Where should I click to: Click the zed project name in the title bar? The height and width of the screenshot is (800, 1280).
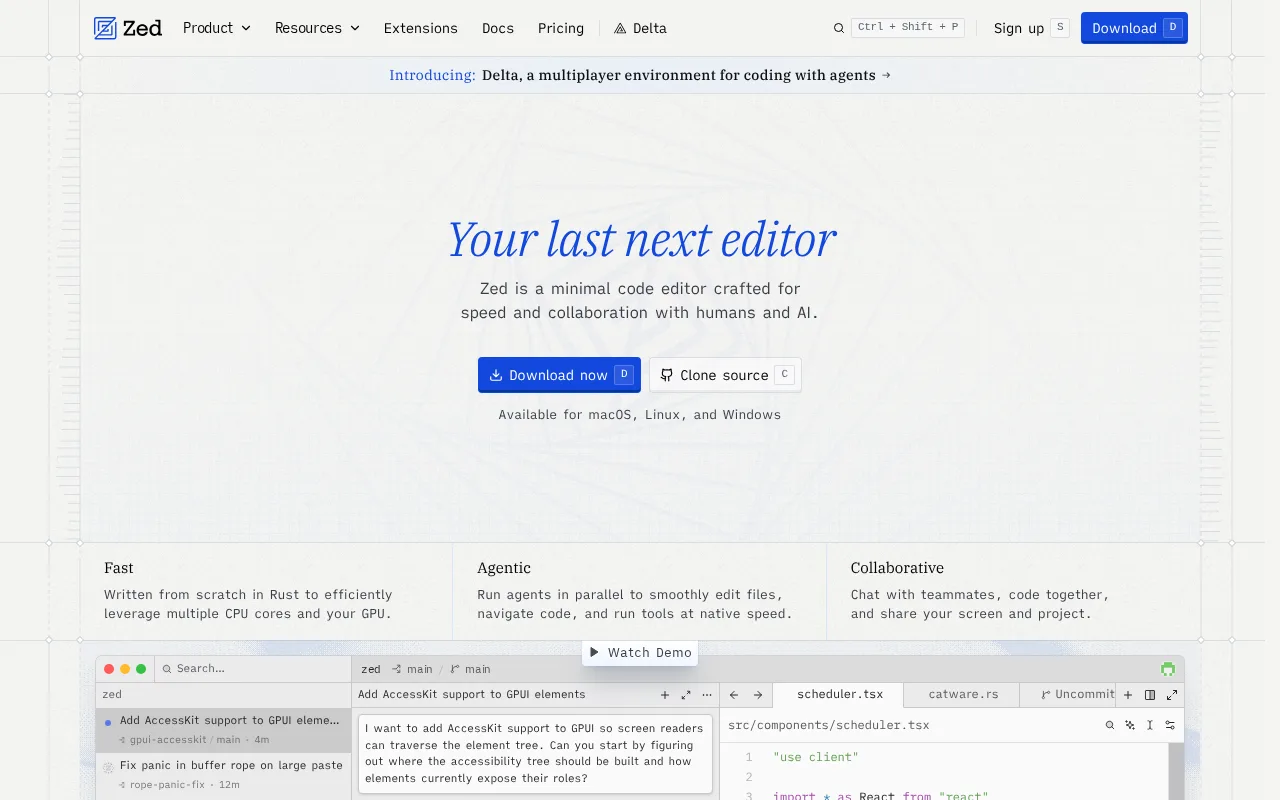pos(371,669)
